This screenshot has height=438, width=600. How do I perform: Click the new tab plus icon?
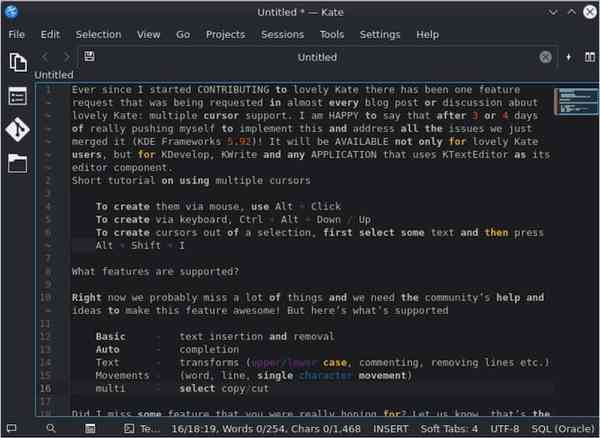pyautogui.click(x=569, y=57)
